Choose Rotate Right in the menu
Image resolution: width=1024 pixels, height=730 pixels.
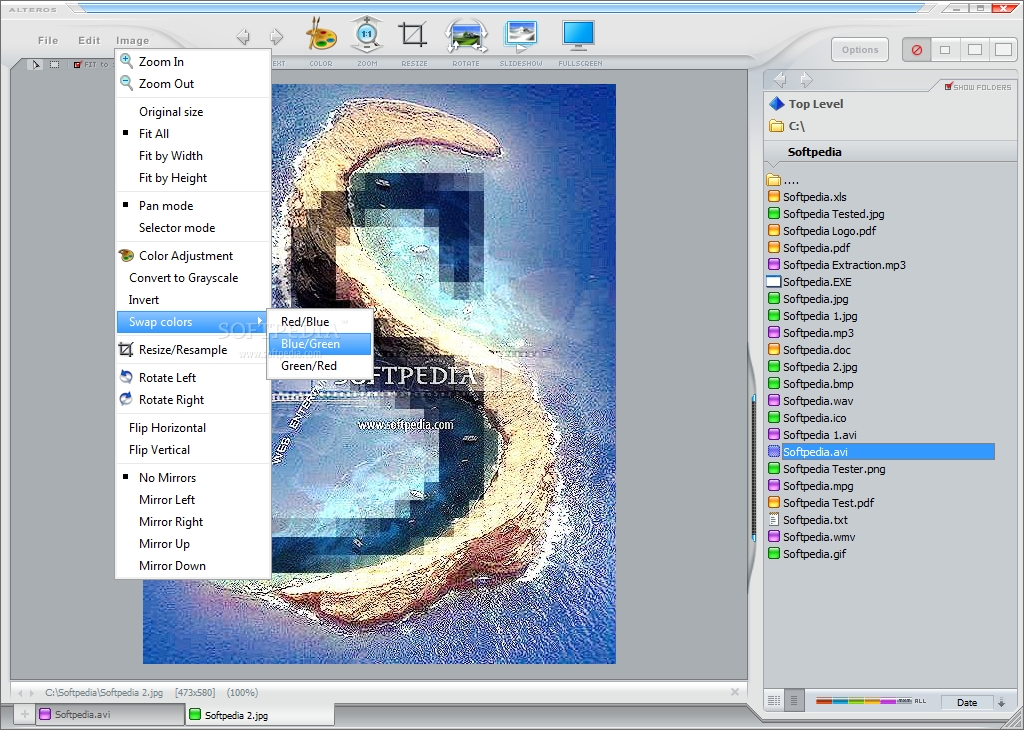[x=193, y=400]
